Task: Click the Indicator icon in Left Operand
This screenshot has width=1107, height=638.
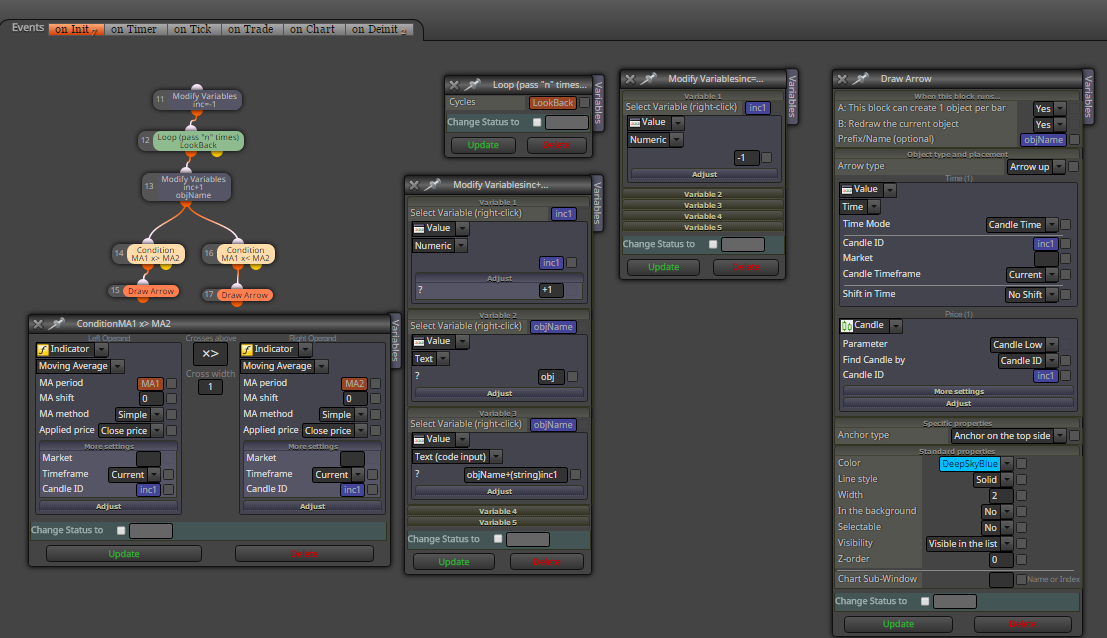Action: (x=42, y=349)
